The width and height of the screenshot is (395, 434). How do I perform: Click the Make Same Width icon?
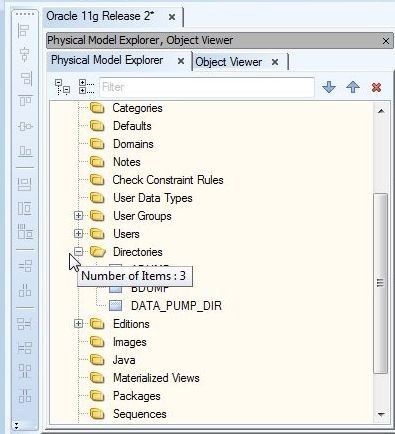click(x=25, y=184)
